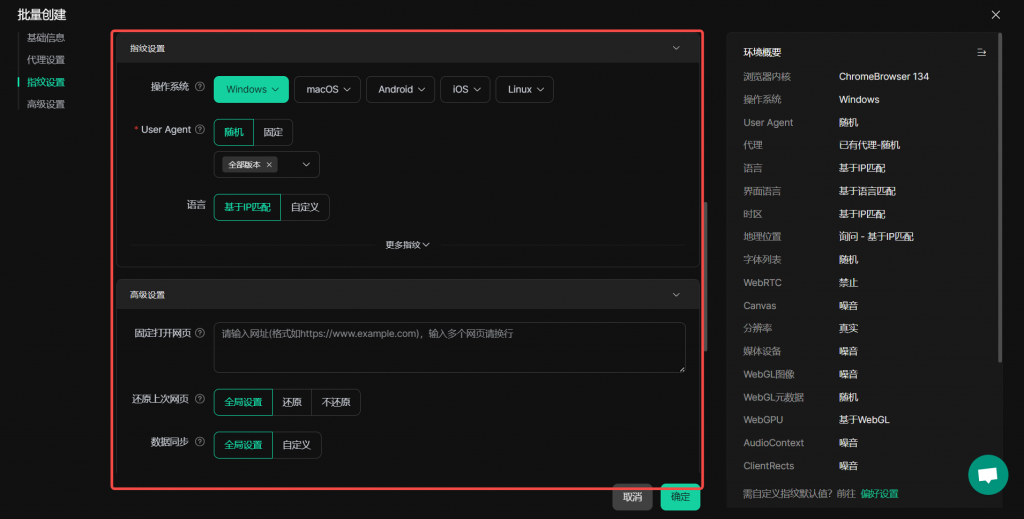Select 自定义 for 语言
1024x519 pixels.
pyautogui.click(x=304, y=207)
